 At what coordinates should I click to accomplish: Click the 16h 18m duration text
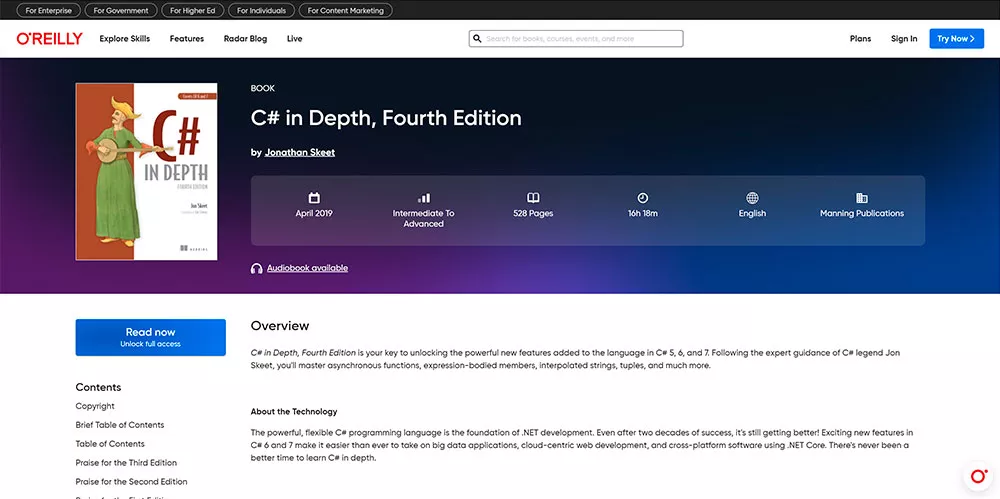[x=643, y=214]
